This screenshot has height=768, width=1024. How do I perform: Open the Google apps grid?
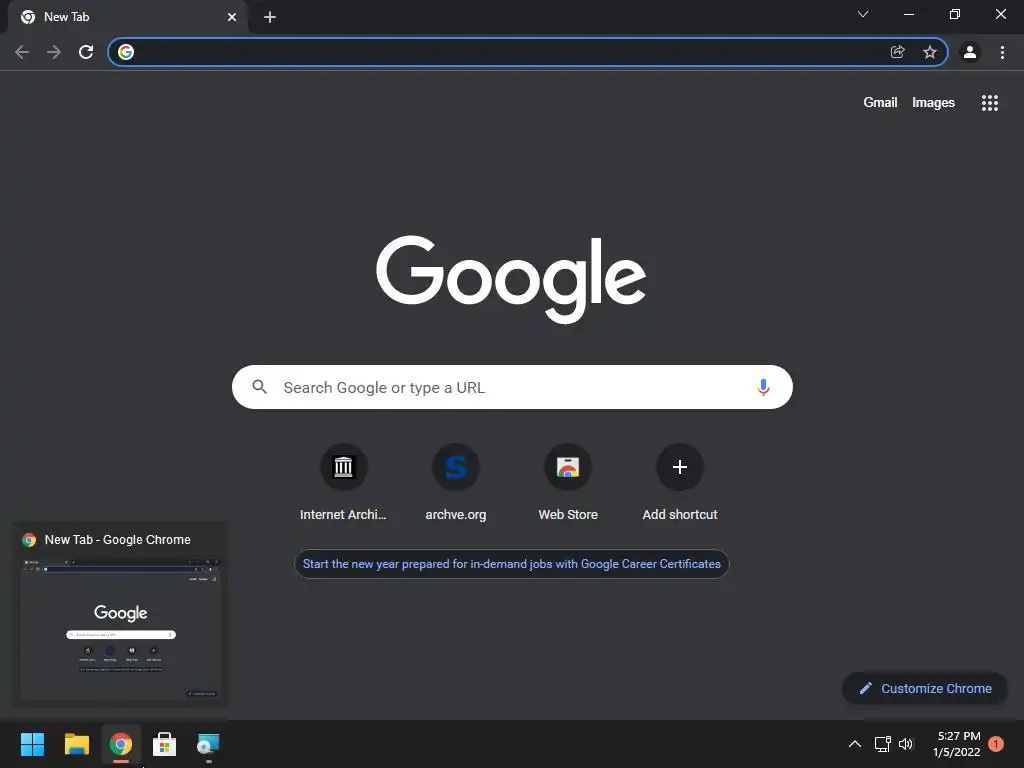[x=989, y=103]
